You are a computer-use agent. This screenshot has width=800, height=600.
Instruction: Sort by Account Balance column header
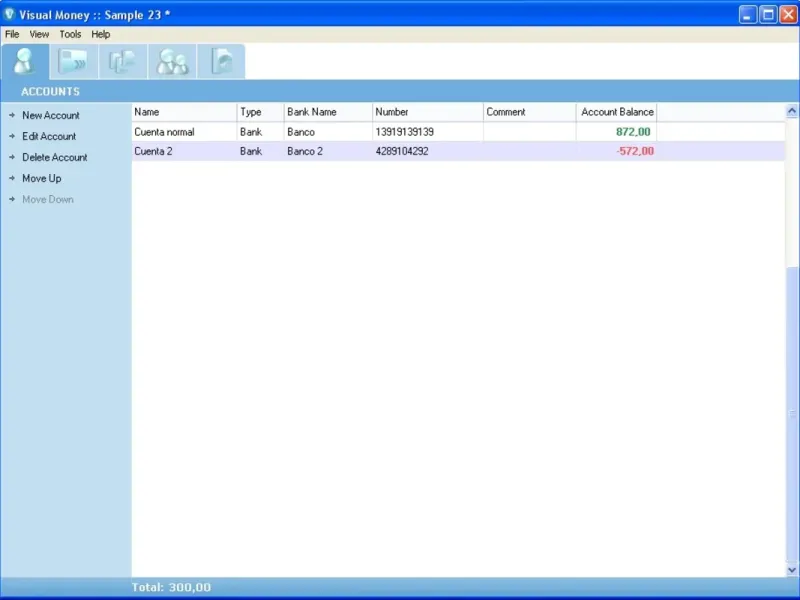pyautogui.click(x=617, y=112)
